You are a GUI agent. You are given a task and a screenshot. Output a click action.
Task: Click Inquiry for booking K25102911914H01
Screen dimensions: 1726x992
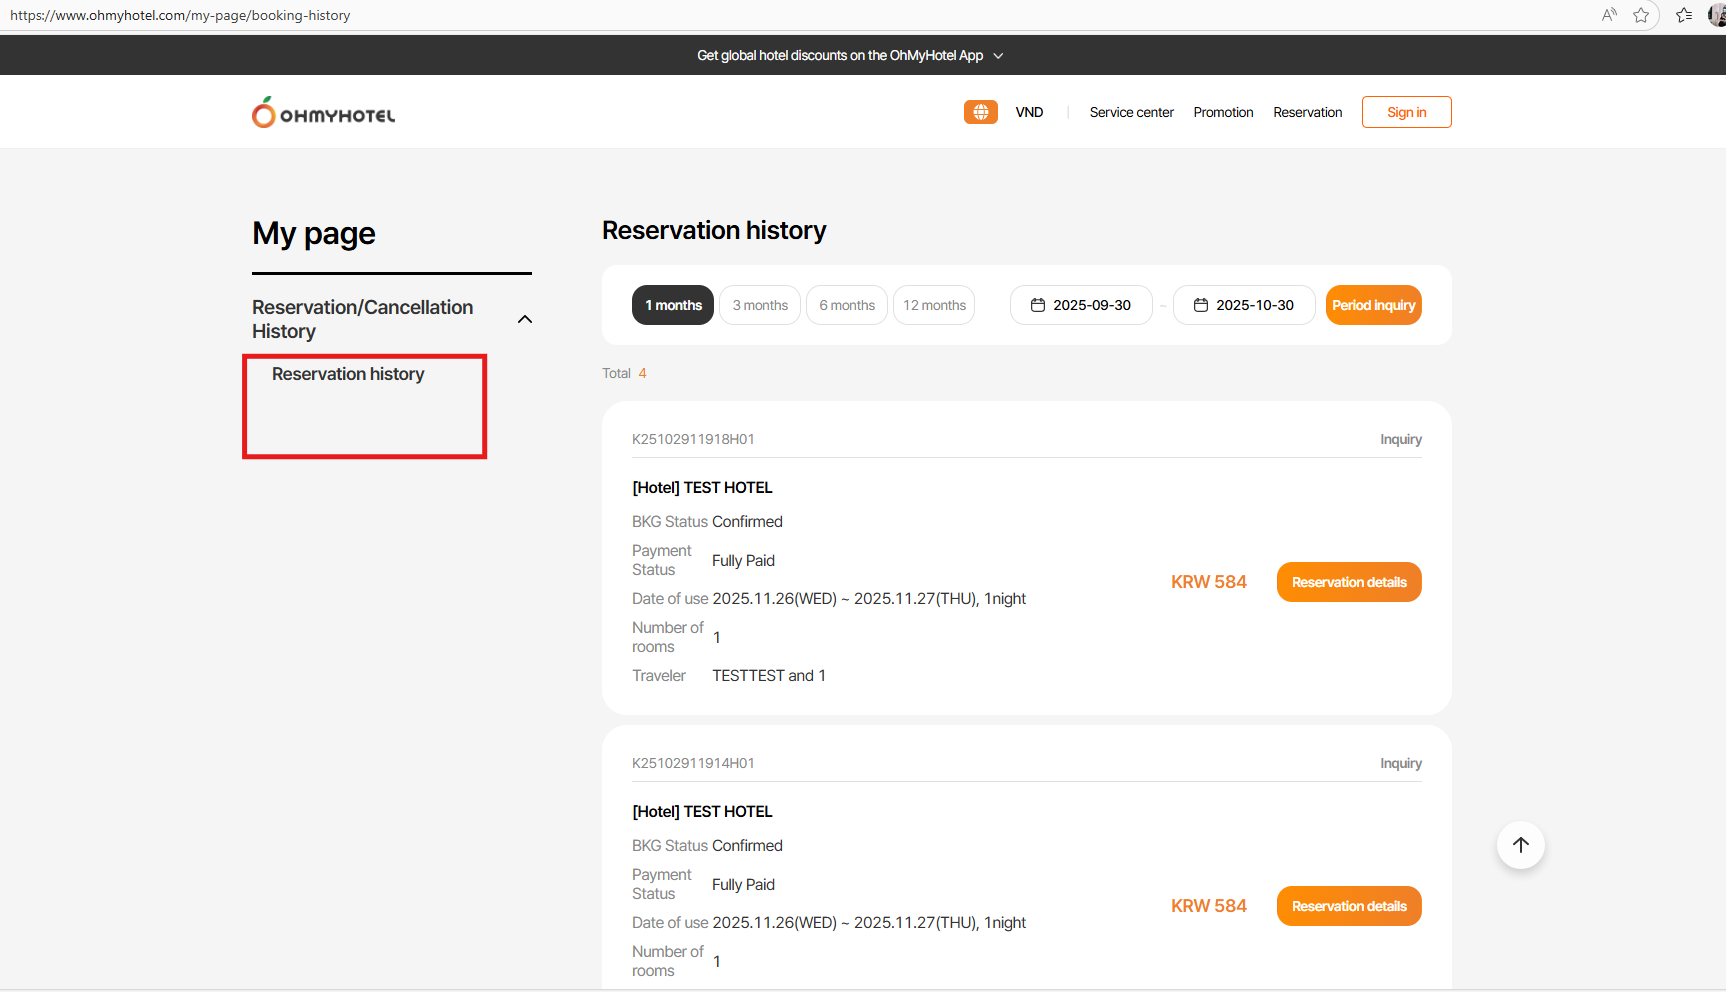click(x=1400, y=763)
